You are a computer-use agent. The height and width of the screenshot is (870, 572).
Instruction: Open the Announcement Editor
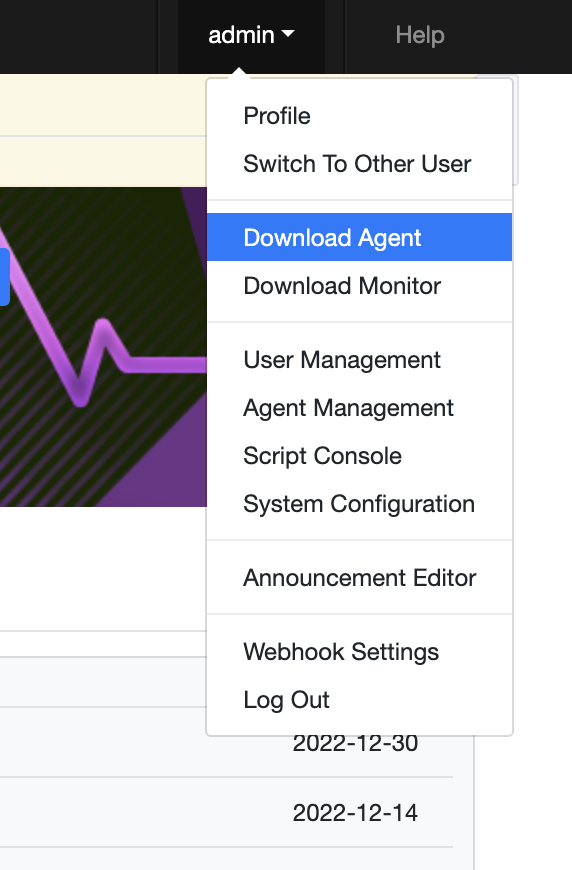point(360,578)
